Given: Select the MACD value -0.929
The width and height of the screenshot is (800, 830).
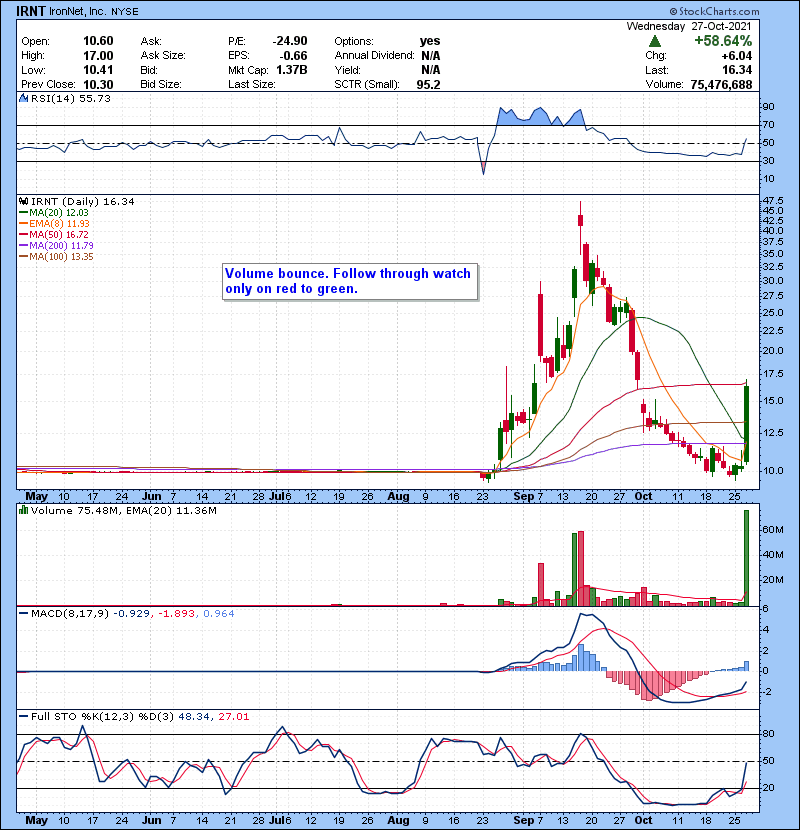Looking at the screenshot, I should tap(131, 613).
